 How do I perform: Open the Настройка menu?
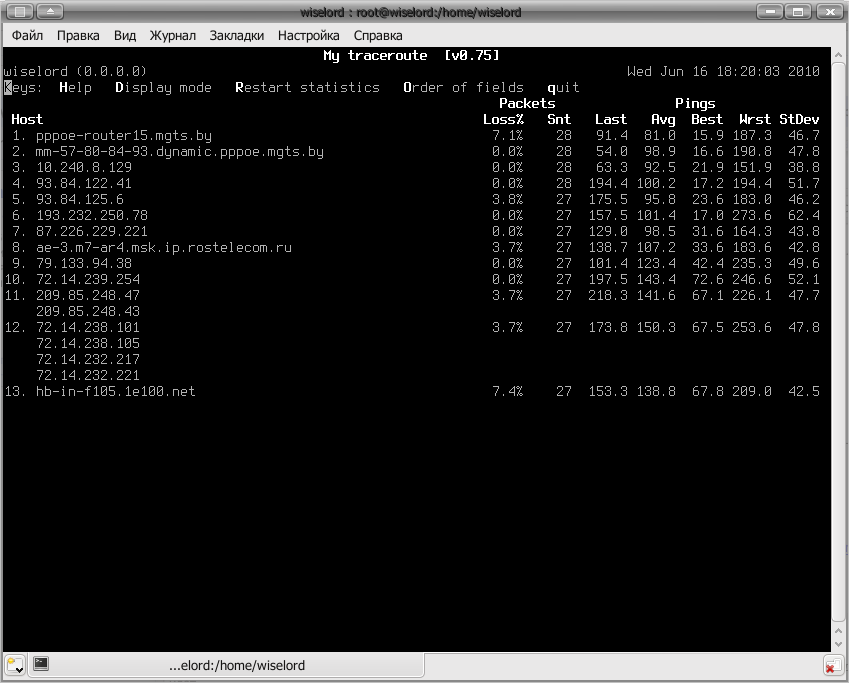(x=309, y=36)
